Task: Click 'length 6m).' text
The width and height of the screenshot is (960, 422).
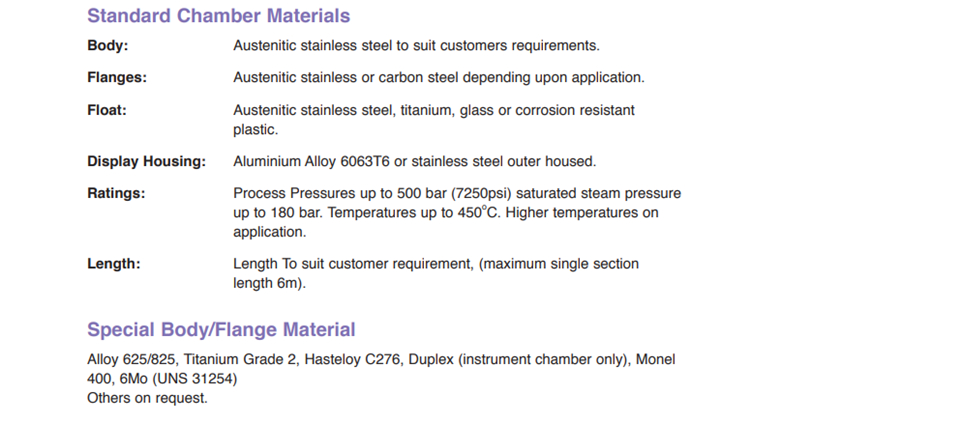Action: point(269,284)
